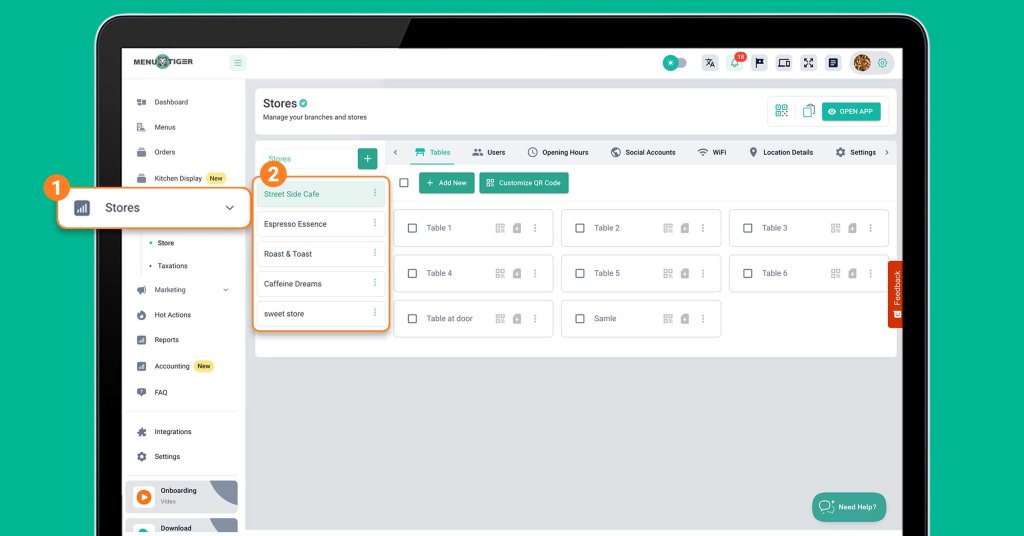Open the Social Accounts tab
Screen dimensions: 1024x536
(x=643, y=152)
